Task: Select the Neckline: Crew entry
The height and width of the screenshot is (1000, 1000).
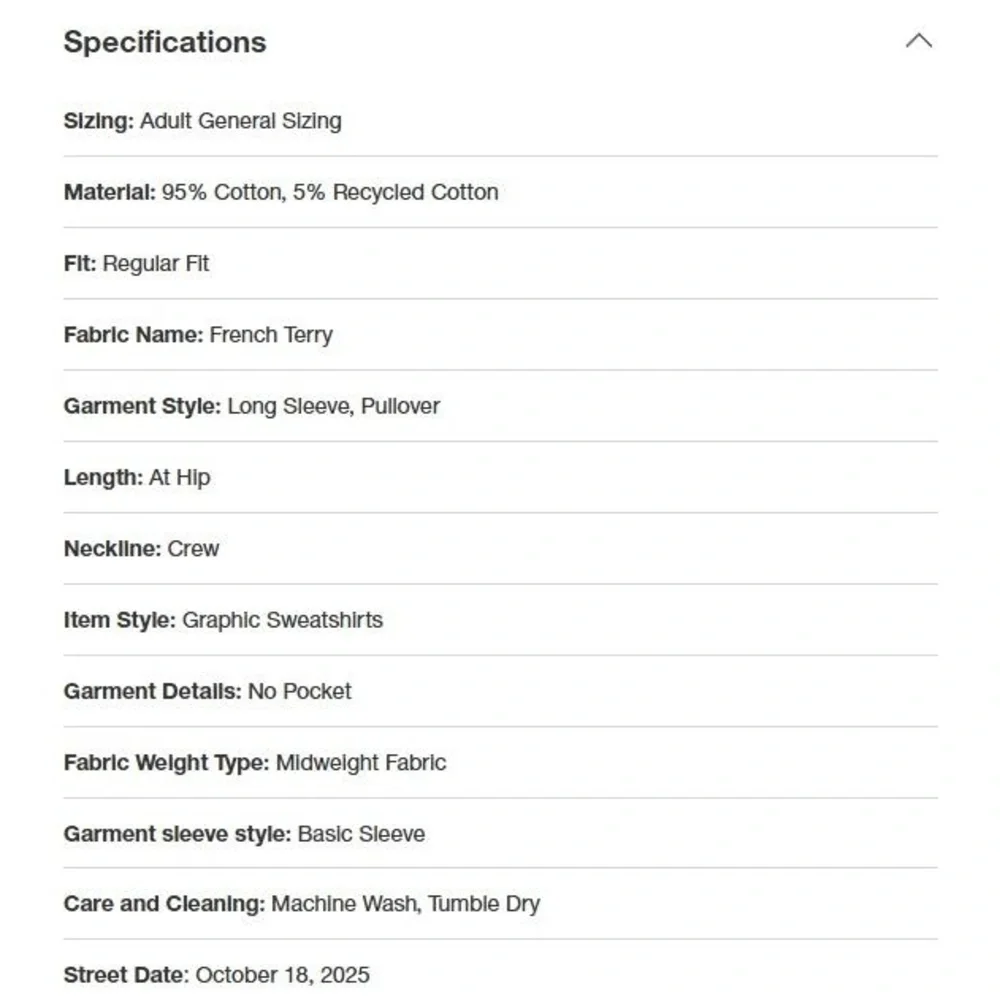Action: [x=142, y=548]
